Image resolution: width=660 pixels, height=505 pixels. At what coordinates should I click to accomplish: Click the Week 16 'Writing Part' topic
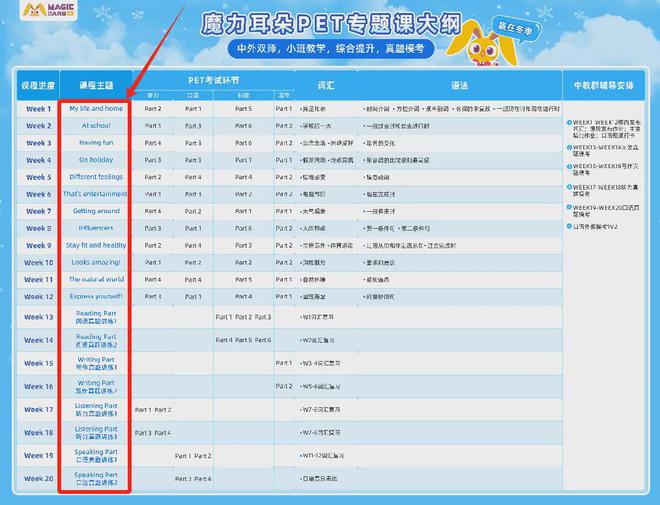[x=96, y=386]
